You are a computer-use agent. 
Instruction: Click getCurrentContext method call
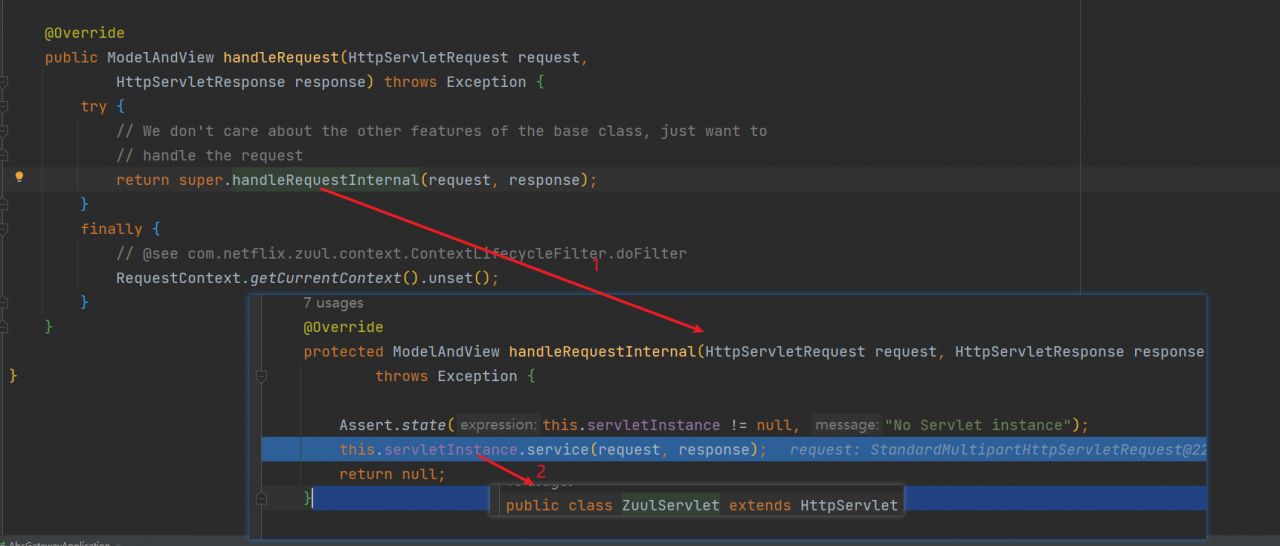(323, 278)
